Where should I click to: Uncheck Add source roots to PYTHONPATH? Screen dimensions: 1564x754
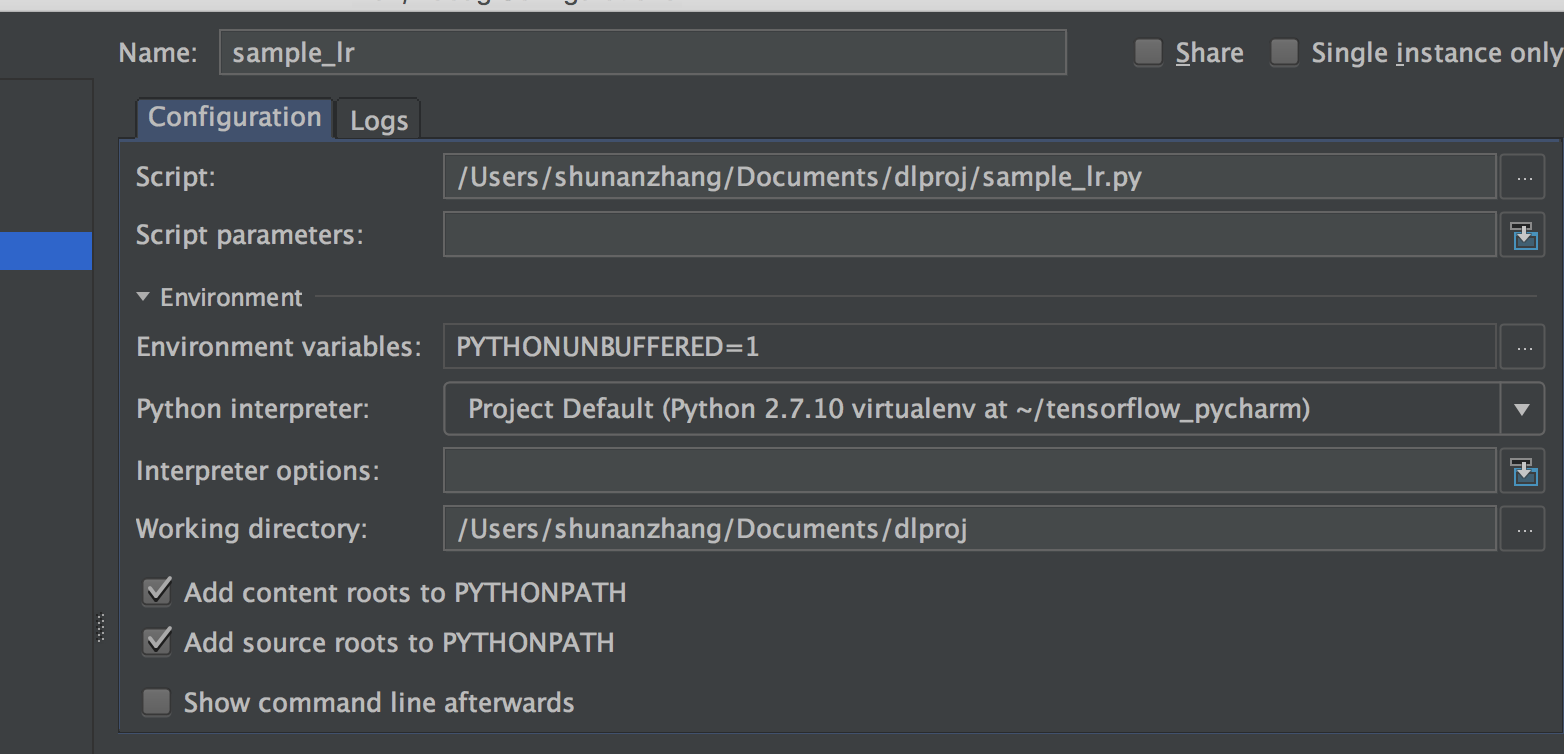157,641
